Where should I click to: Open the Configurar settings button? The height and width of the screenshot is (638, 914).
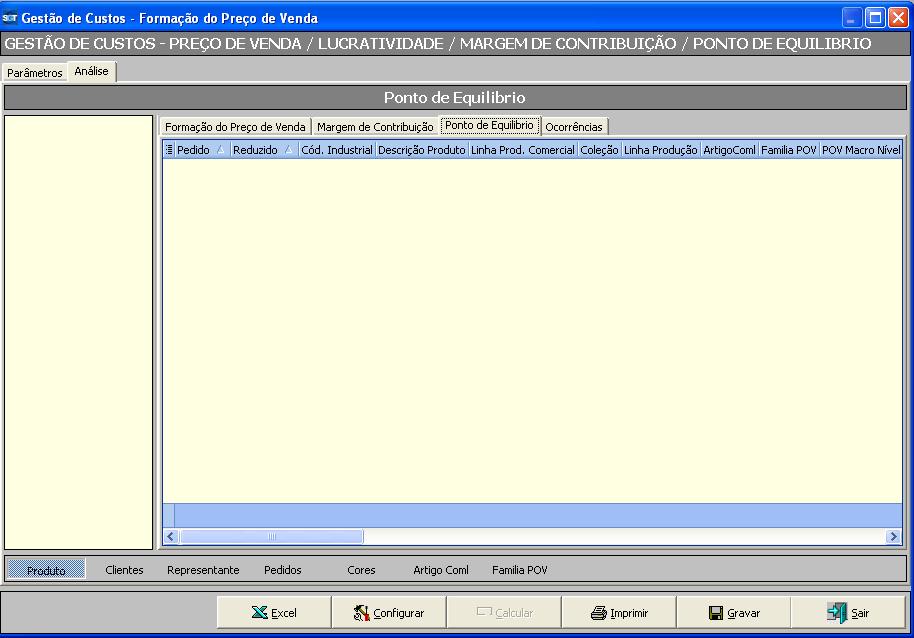click(x=389, y=613)
